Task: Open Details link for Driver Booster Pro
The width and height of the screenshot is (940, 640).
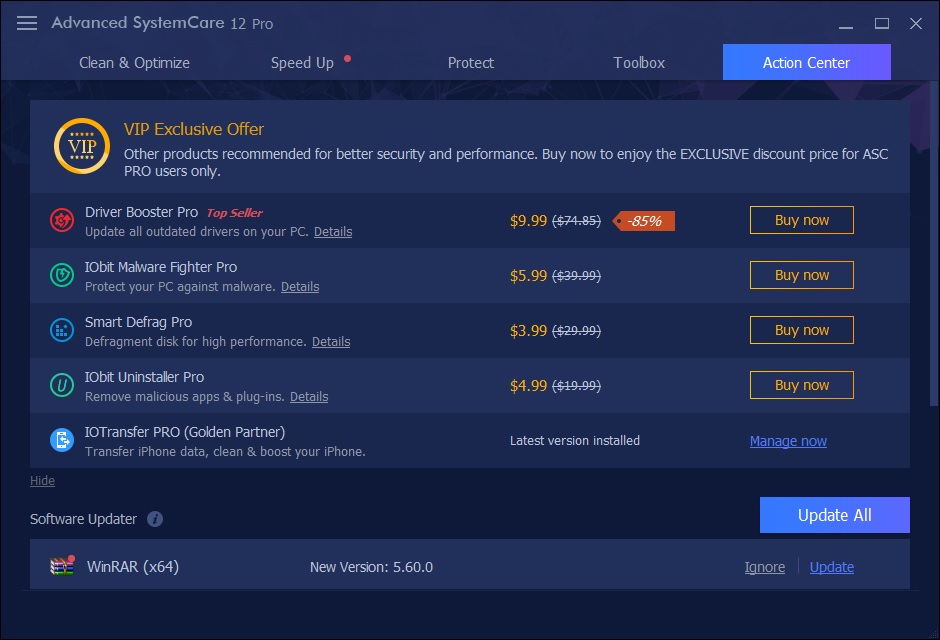Action: click(333, 232)
